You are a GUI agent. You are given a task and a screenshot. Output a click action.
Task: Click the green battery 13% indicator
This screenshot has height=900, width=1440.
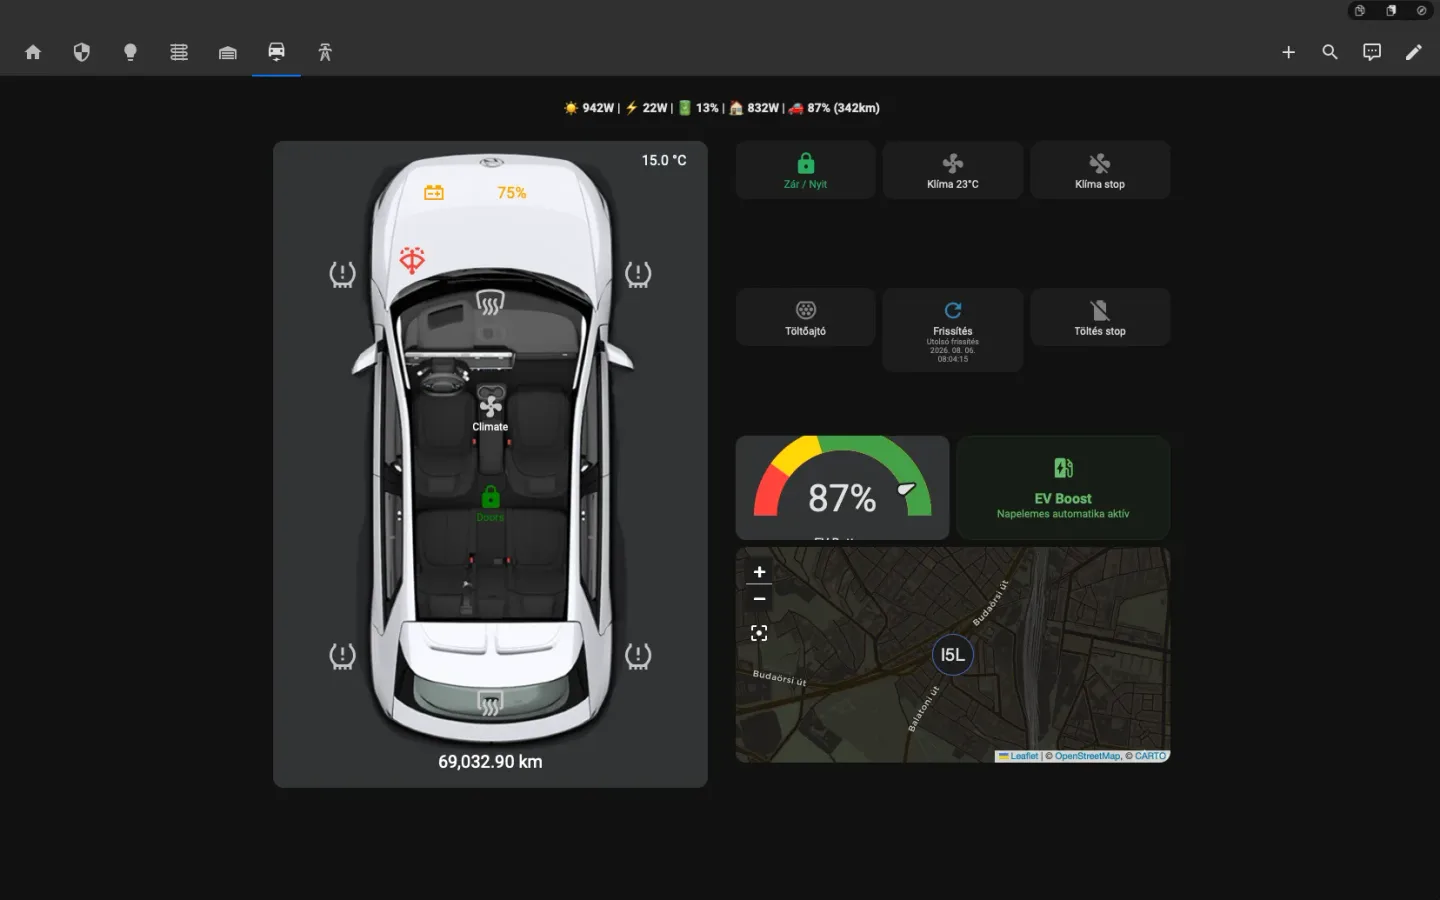699,108
